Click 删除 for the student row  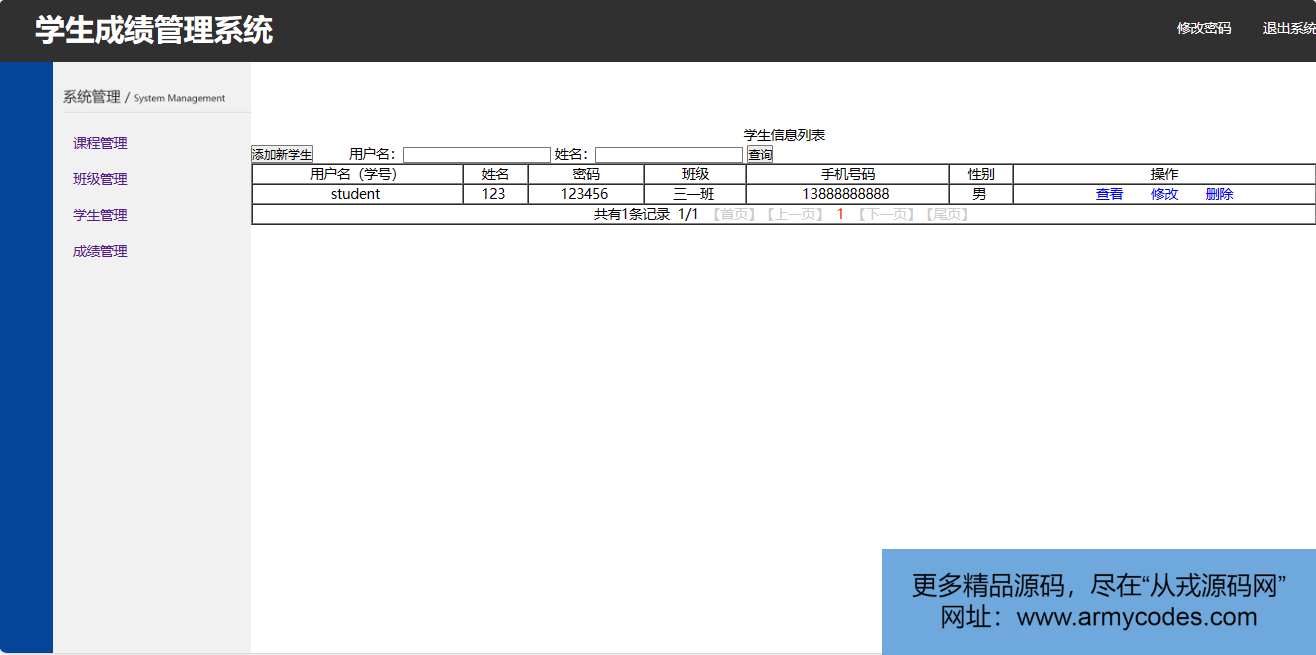coord(1219,194)
